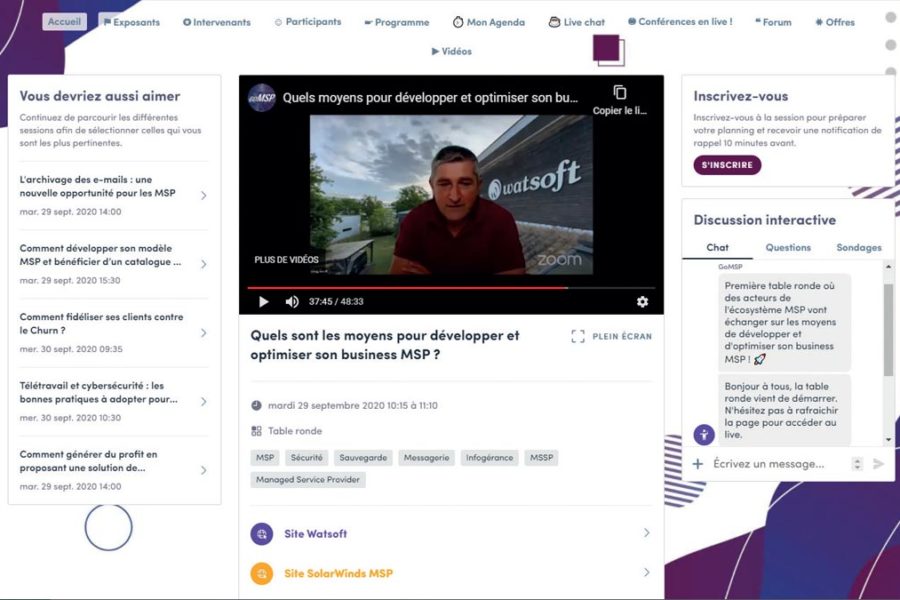Screen dimensions: 900x600
Task: Click the S'INSCRIRE button
Action: click(x=727, y=165)
